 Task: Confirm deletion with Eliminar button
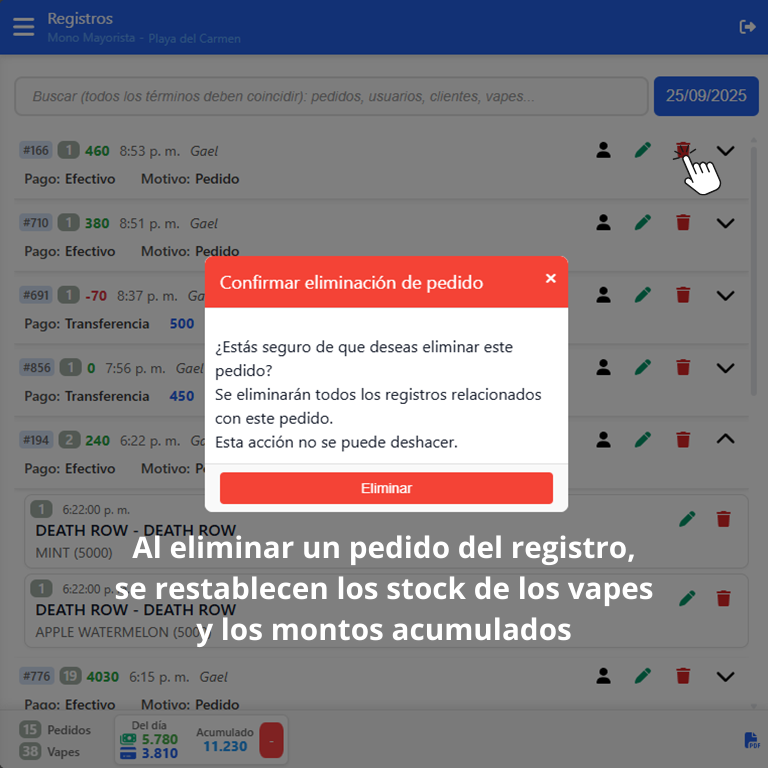pyautogui.click(x=386, y=488)
